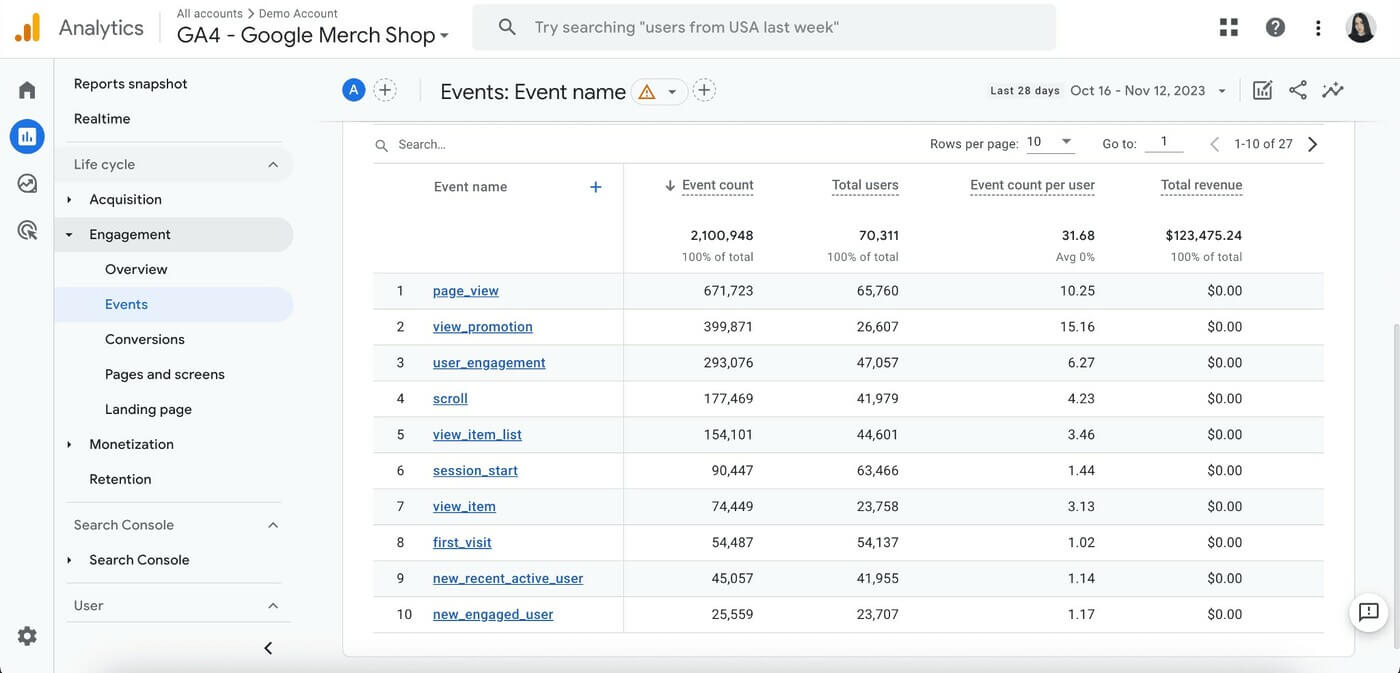The height and width of the screenshot is (673, 1400).
Task: Add a comparison using plus circle
Action: pos(385,90)
